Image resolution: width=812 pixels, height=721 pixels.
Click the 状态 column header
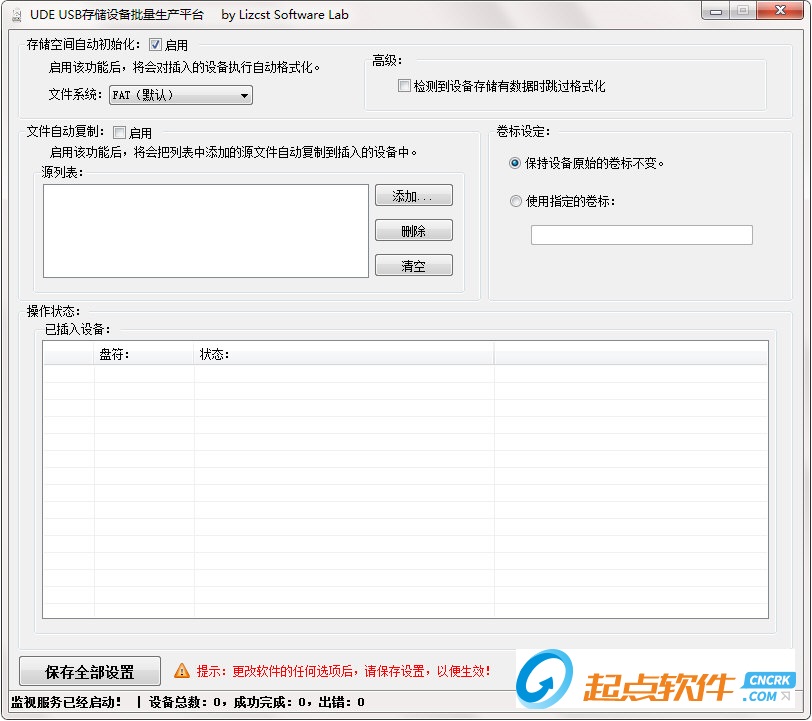pos(218,352)
